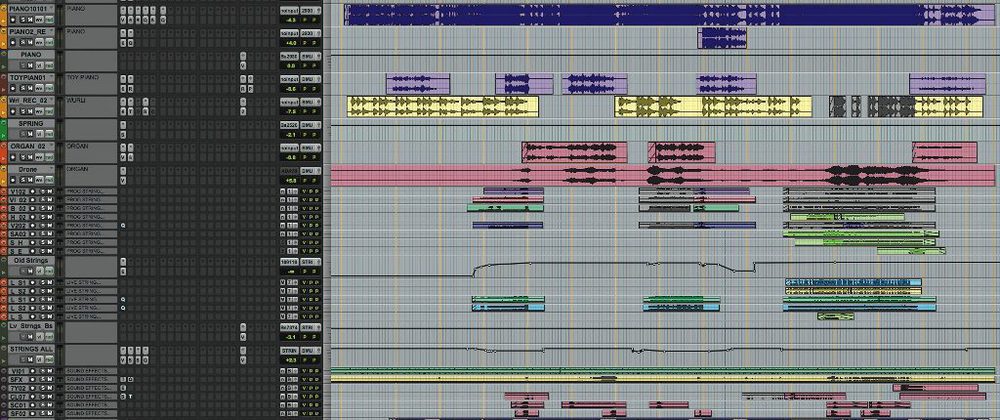Open input selector of PIANO10101 track
Viewport: 1000px width, 420px height.
[289, 10]
